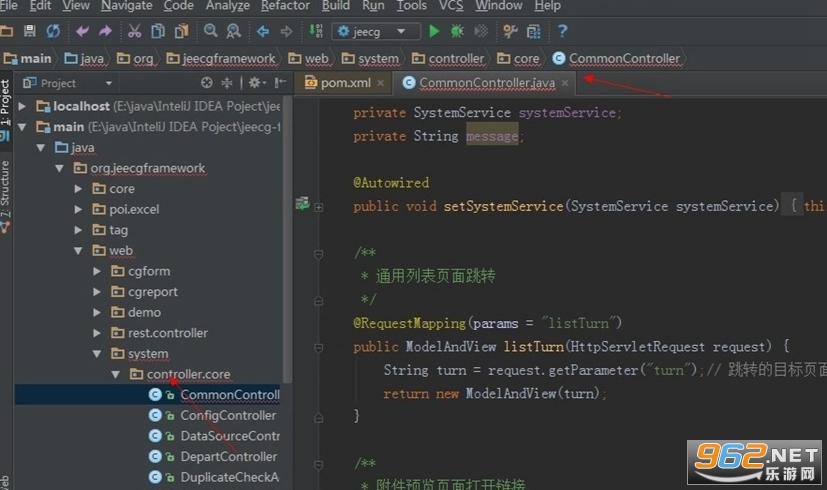Expand the cgform package node
Screen dimensions: 827x490
click(x=97, y=271)
